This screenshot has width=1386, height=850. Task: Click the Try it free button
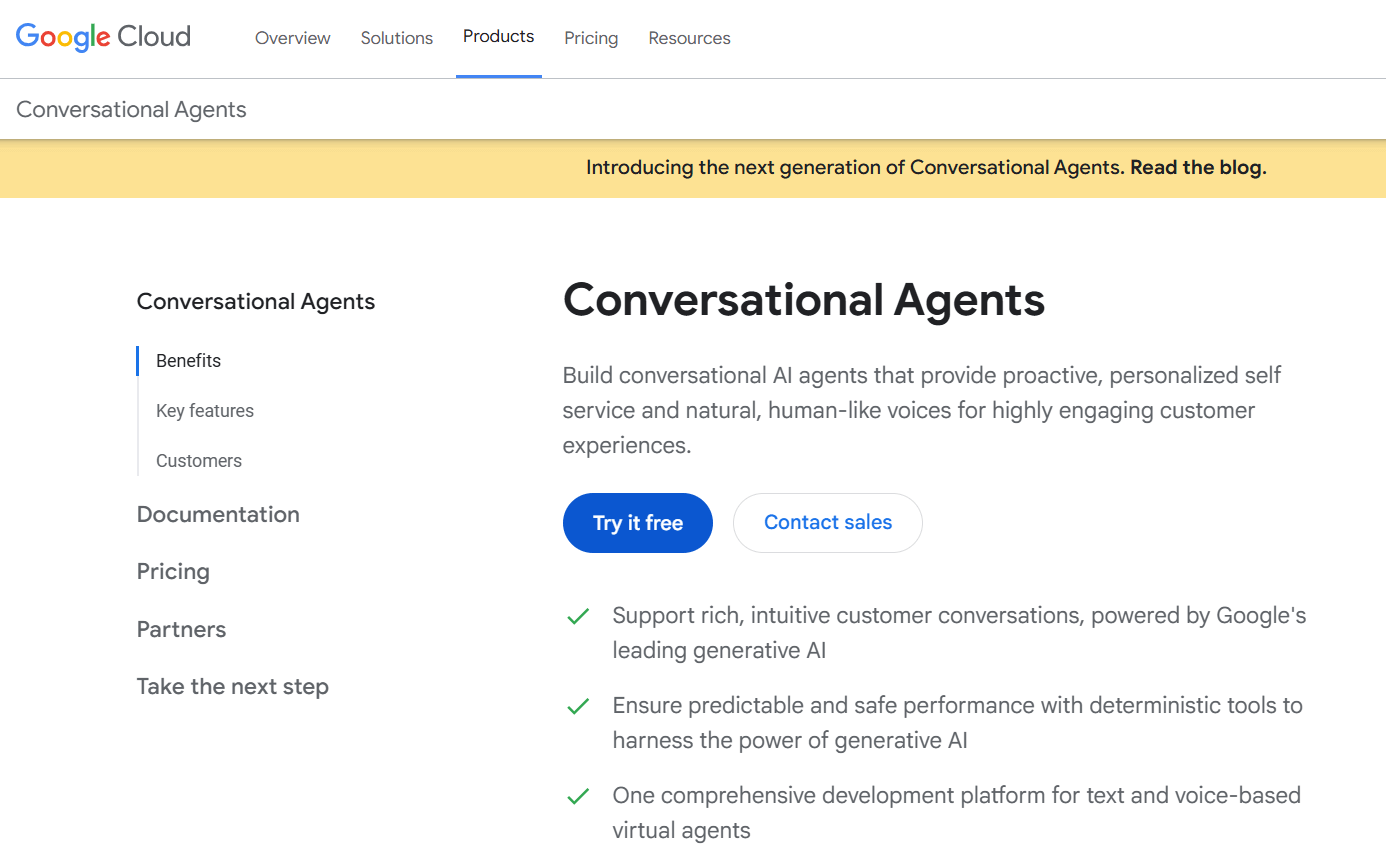pyautogui.click(x=638, y=523)
